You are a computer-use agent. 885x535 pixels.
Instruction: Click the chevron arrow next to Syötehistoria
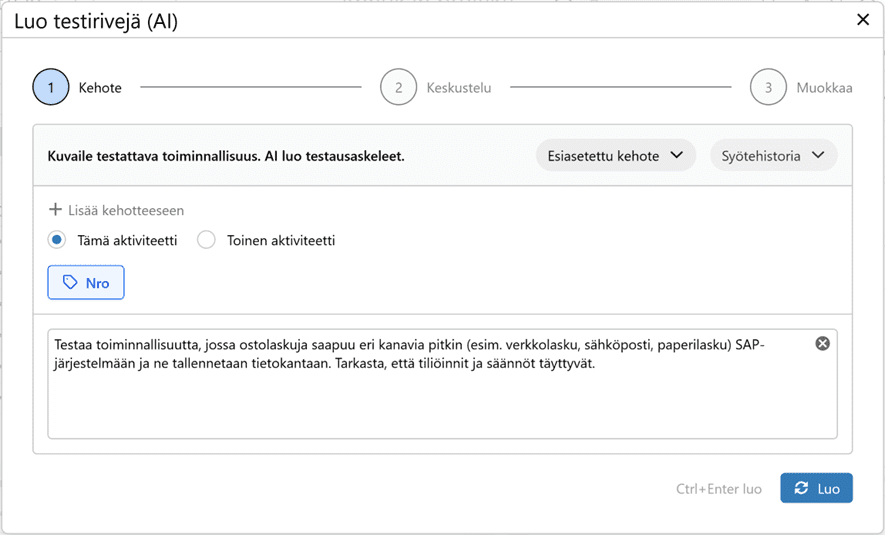click(819, 155)
